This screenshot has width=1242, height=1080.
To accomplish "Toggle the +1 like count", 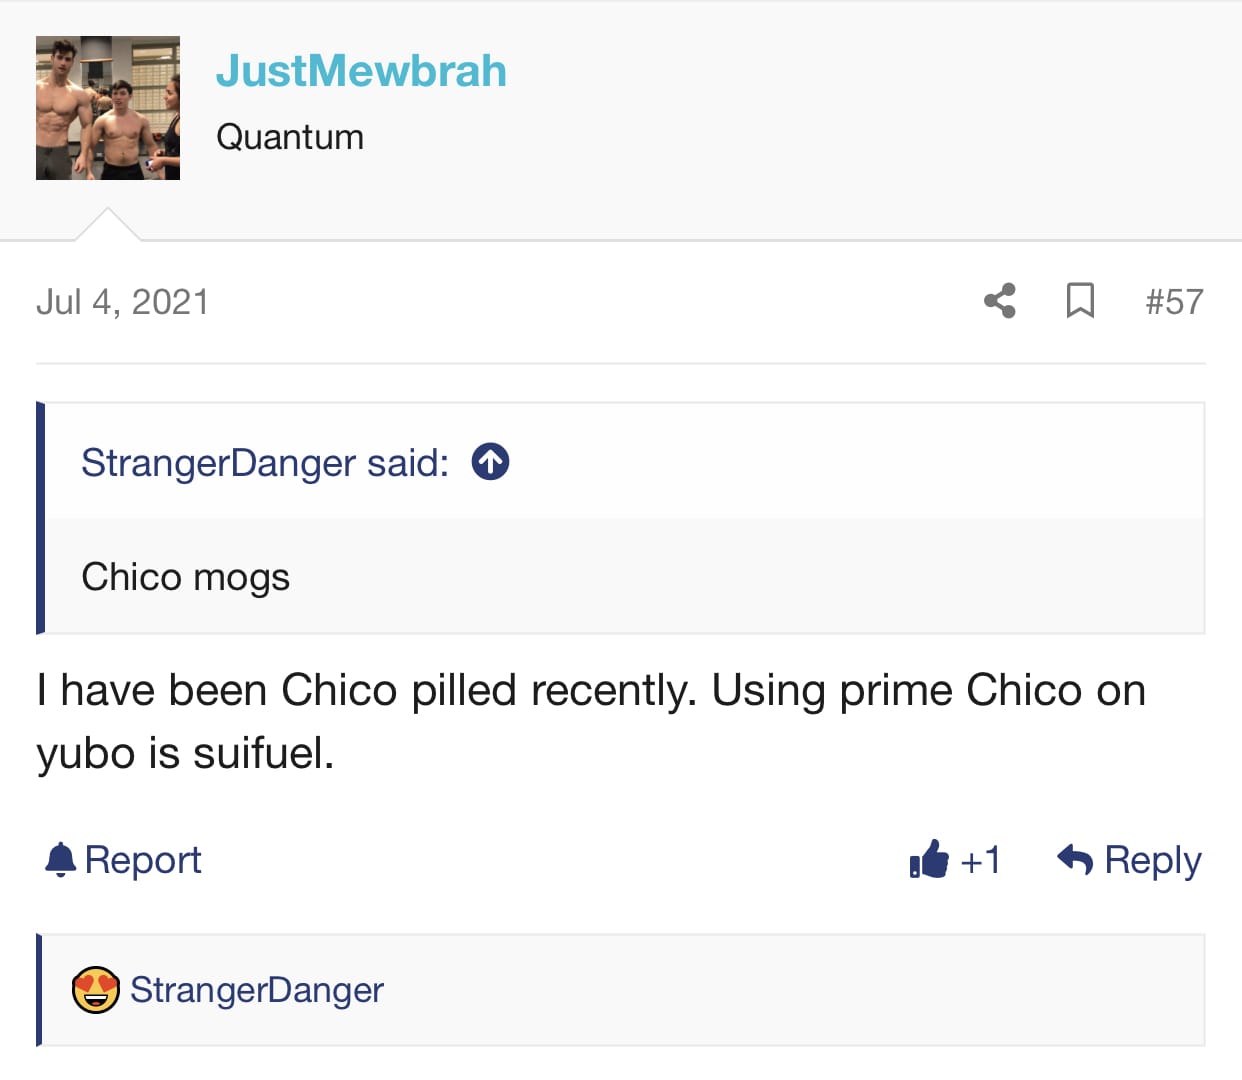I will tap(980, 860).
